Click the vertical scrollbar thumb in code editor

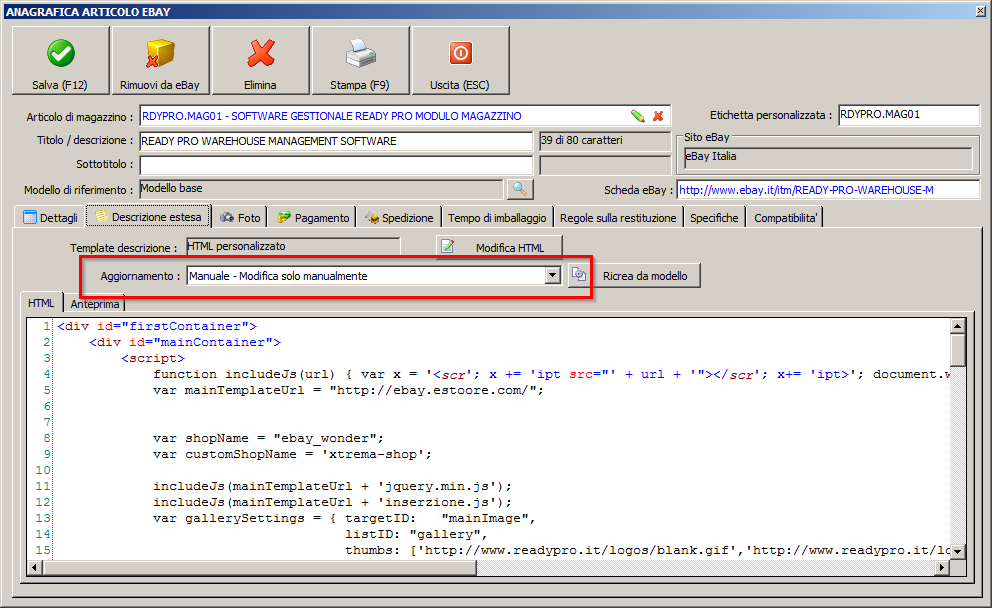(x=957, y=350)
